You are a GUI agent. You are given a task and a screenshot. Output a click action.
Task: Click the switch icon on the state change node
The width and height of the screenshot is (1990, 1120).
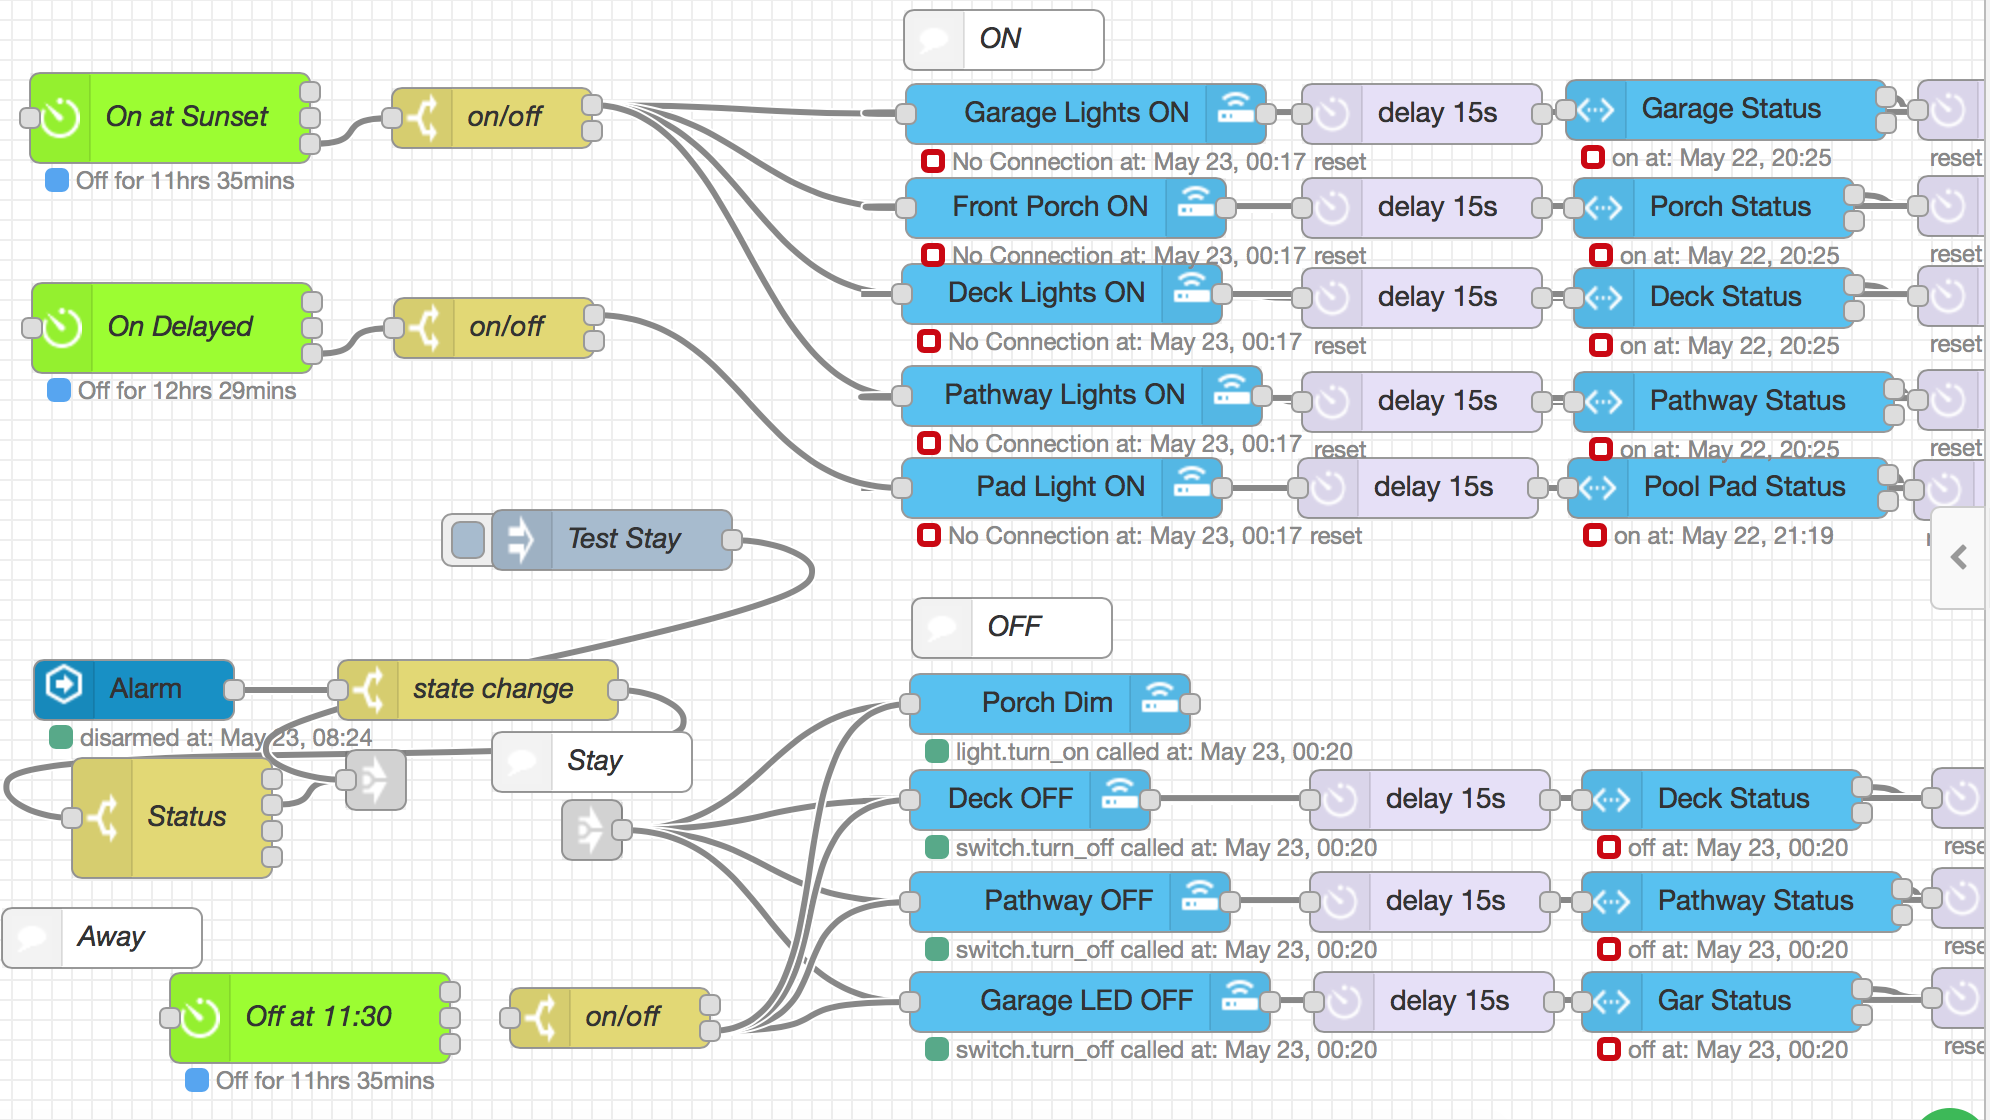point(370,688)
